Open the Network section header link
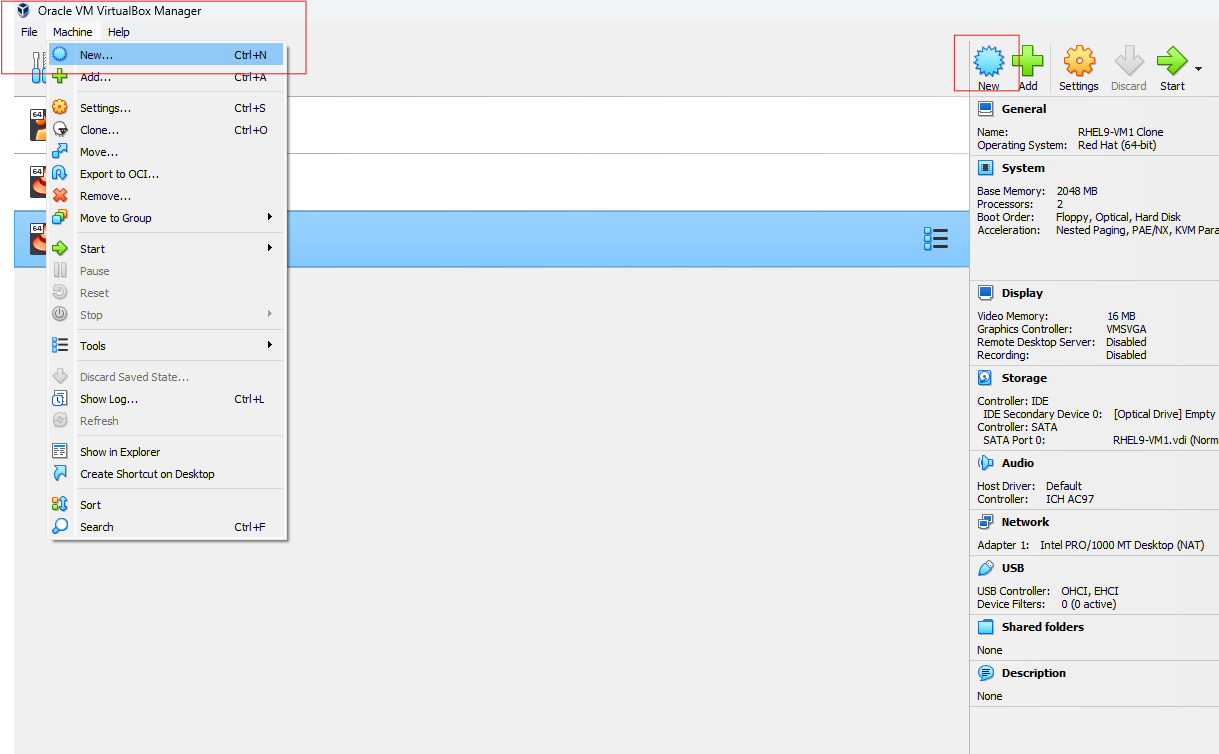Screen dimensions: 1219x754 point(1025,522)
